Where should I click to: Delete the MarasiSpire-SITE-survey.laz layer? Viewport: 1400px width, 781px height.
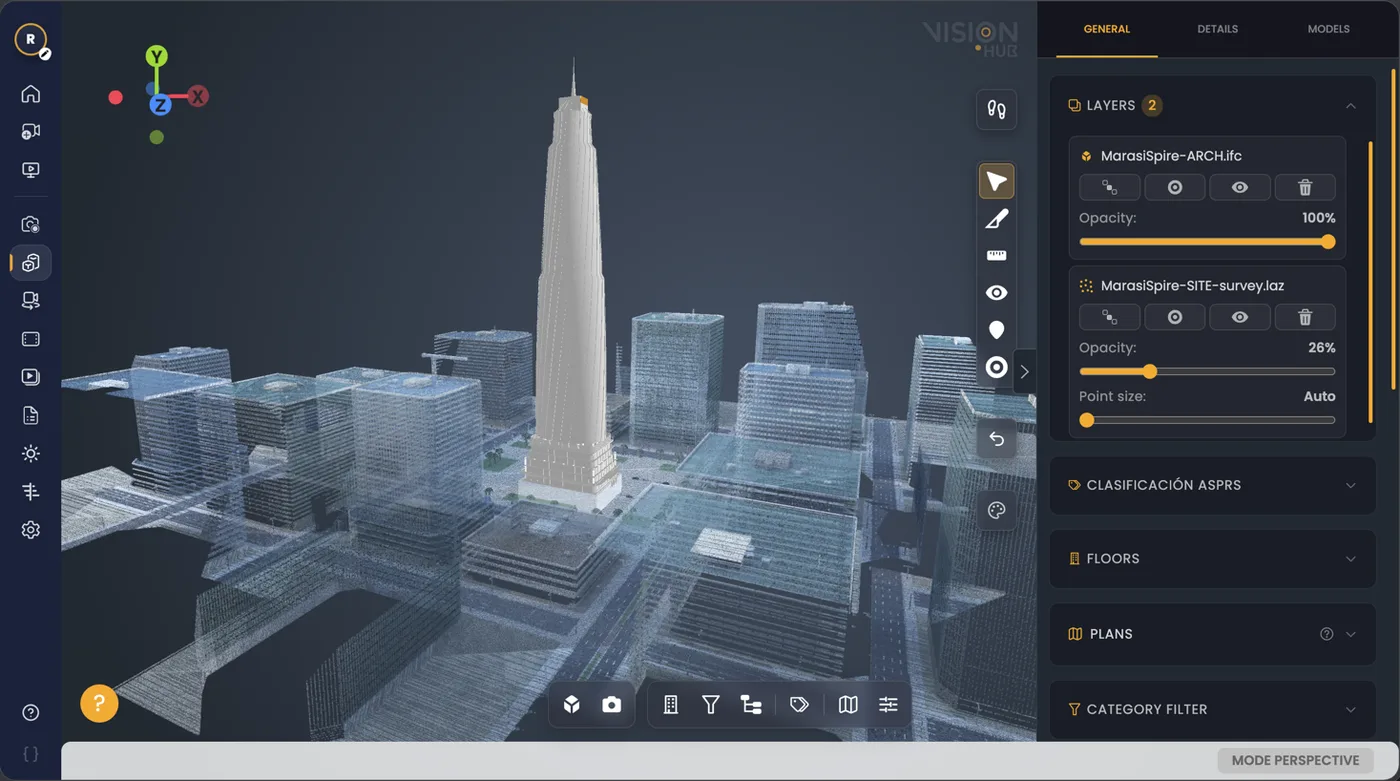[x=1305, y=317]
